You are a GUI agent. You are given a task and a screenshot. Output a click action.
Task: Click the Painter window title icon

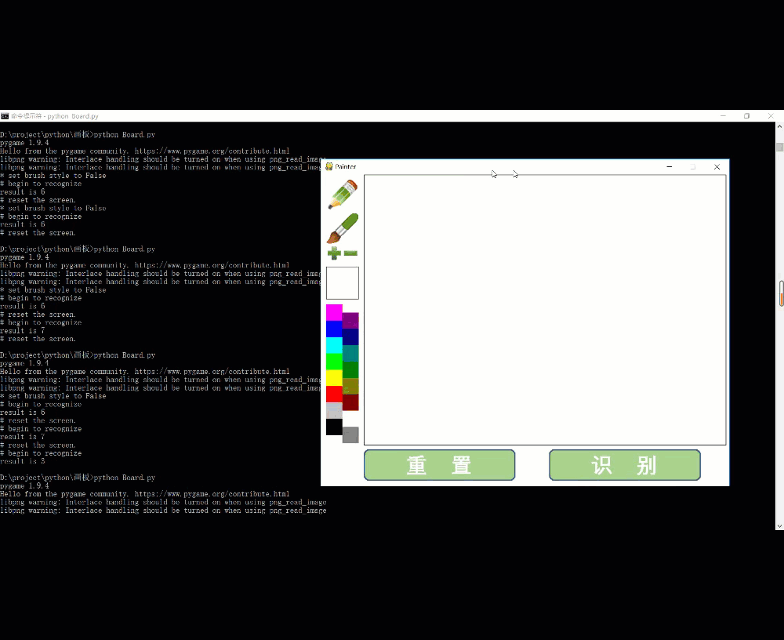pos(329,166)
